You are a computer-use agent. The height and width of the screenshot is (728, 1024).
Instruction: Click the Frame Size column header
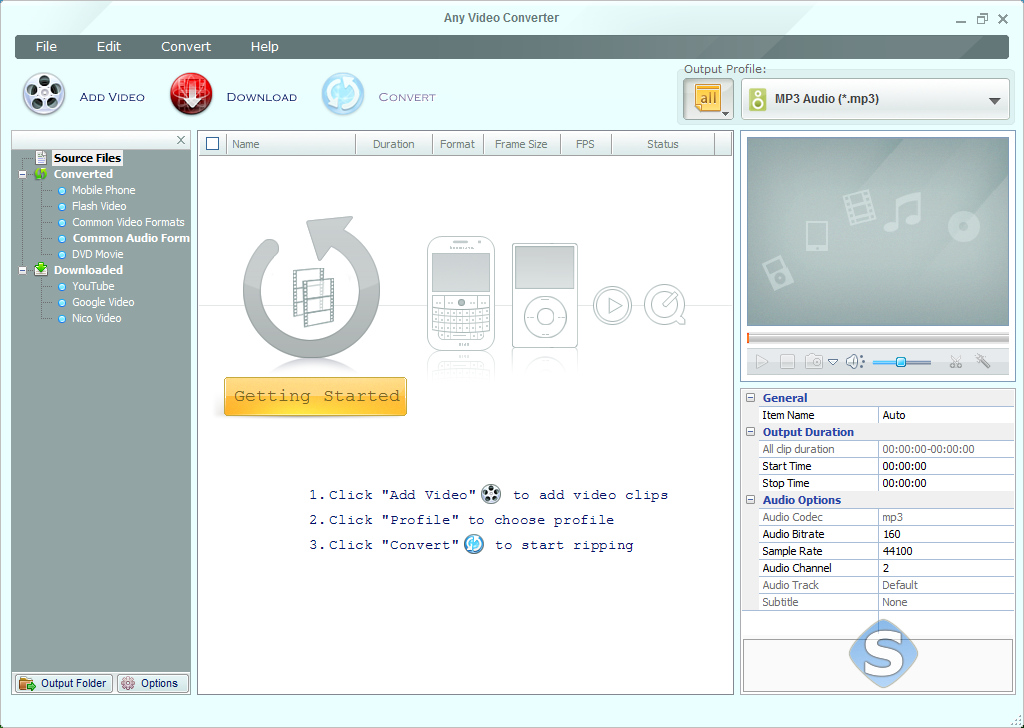pyautogui.click(x=521, y=144)
